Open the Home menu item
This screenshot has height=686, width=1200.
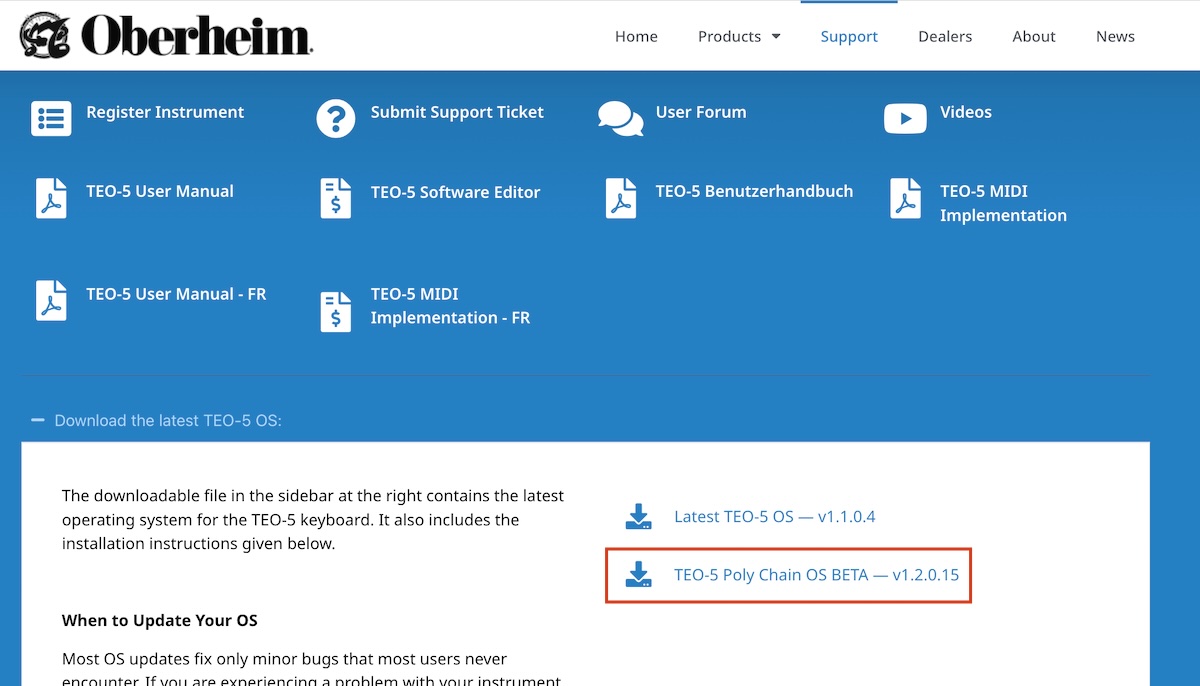point(636,36)
